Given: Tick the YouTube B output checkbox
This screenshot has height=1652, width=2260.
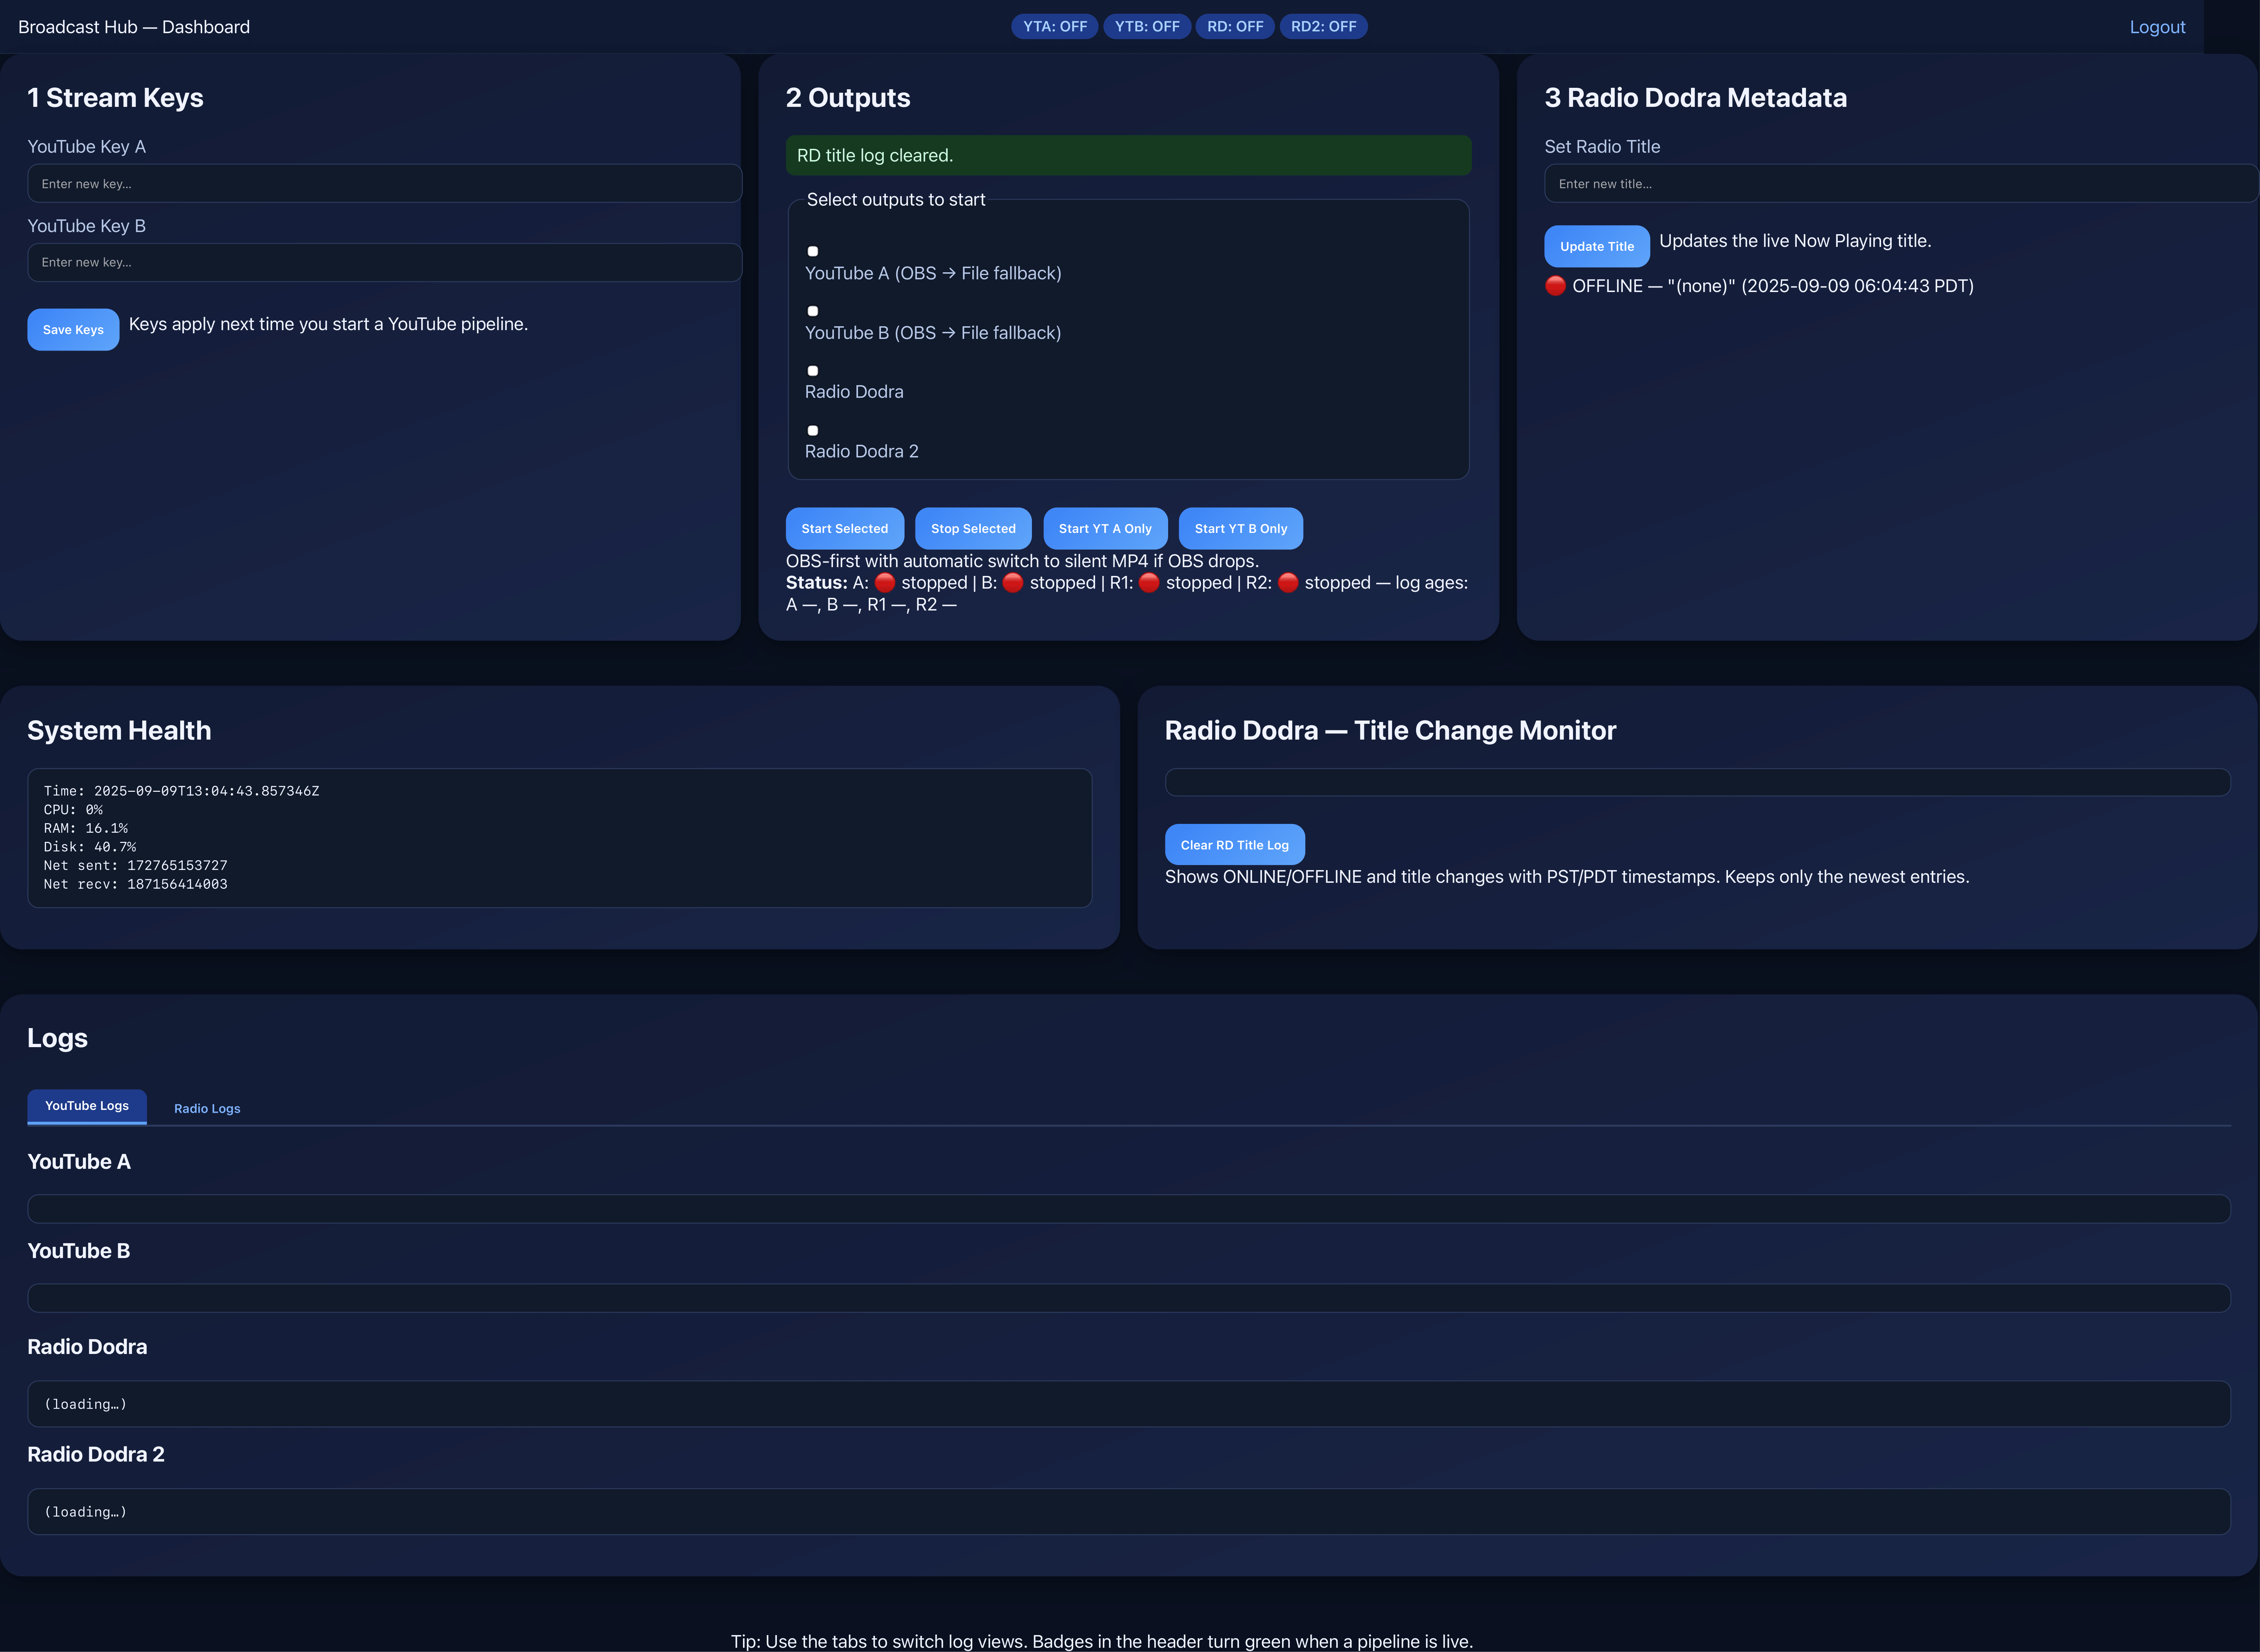Looking at the screenshot, I should [x=813, y=311].
